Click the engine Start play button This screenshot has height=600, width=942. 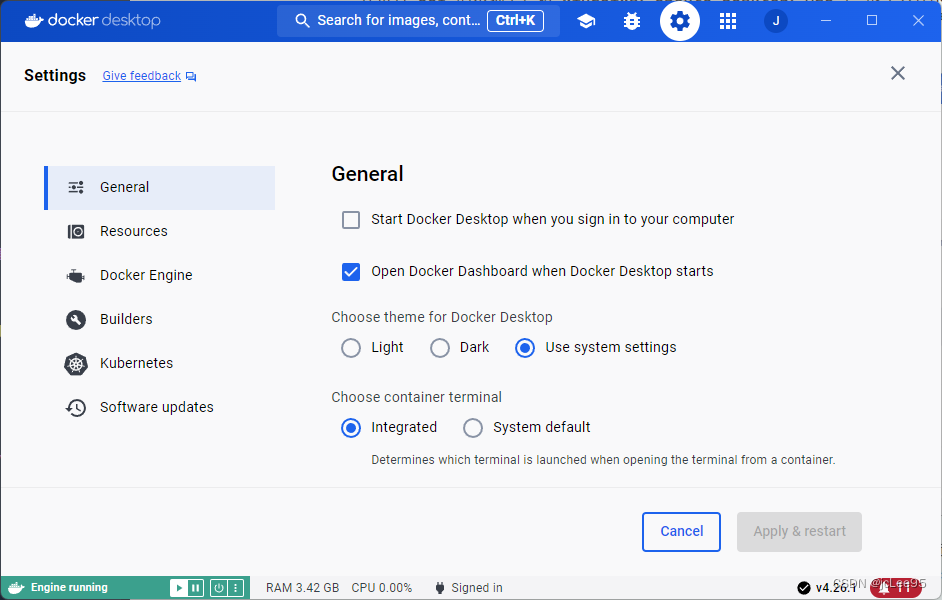[x=178, y=588]
